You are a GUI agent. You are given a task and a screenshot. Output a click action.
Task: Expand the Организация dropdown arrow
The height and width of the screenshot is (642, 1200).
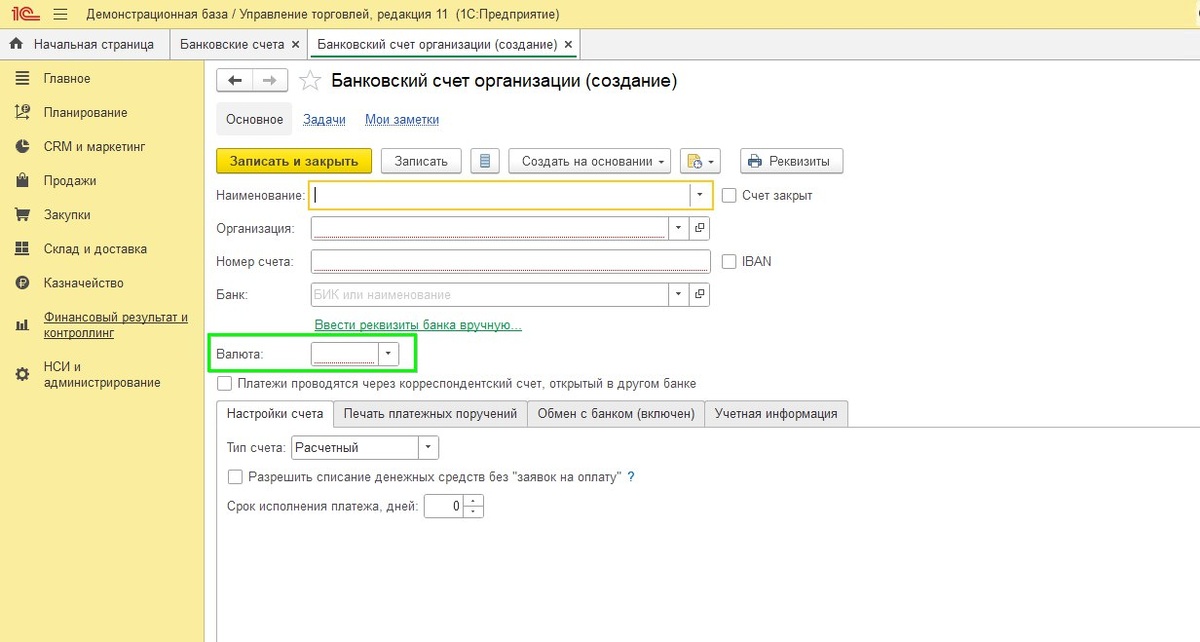(679, 228)
